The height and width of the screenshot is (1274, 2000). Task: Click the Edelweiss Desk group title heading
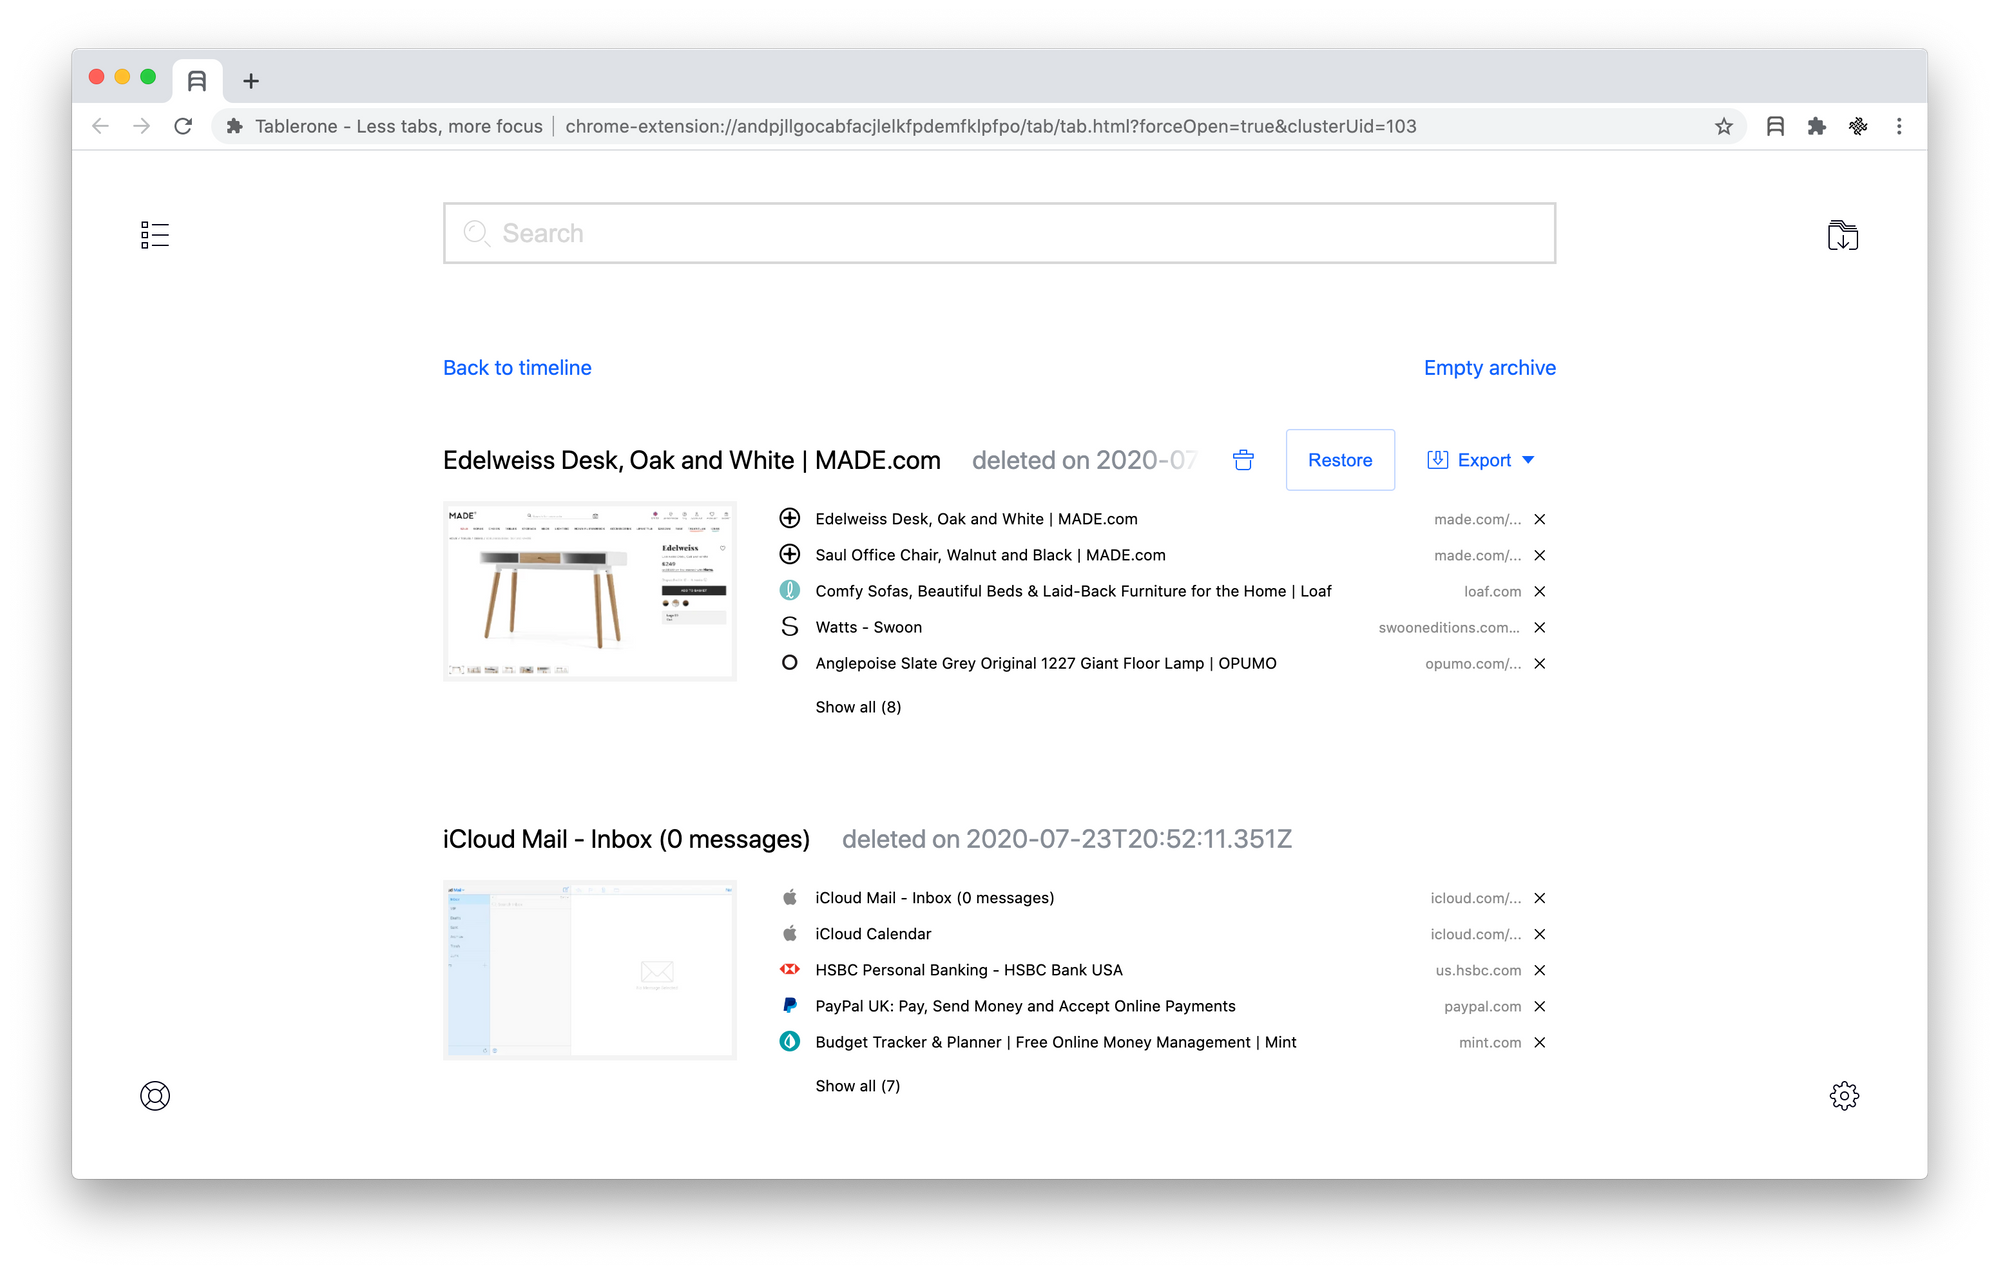[692, 460]
